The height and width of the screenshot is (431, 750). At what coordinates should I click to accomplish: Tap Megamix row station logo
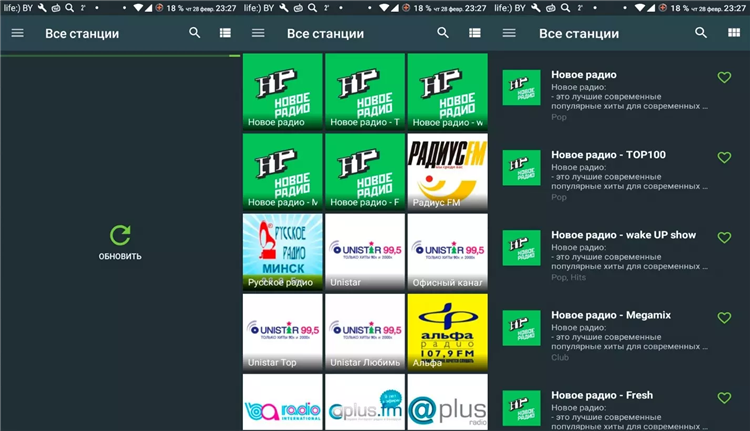click(x=521, y=328)
